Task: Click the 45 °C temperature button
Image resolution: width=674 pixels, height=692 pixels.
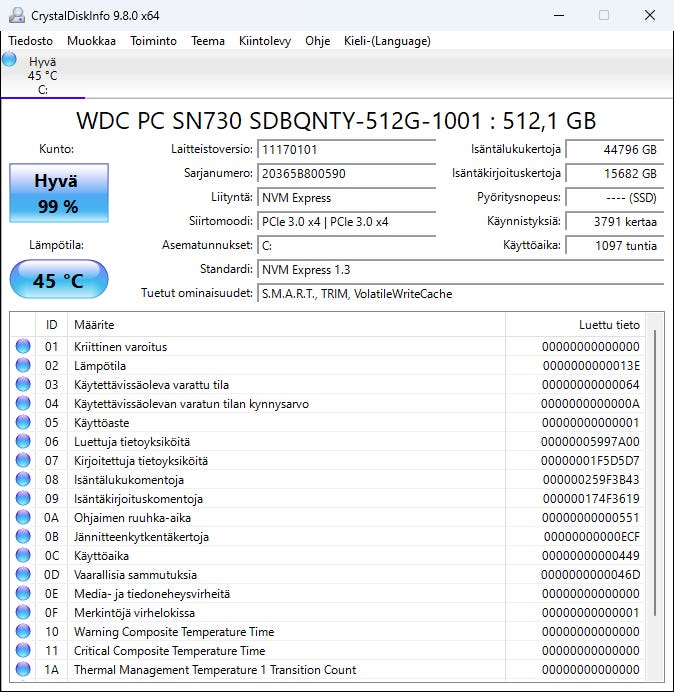Action: click(59, 280)
